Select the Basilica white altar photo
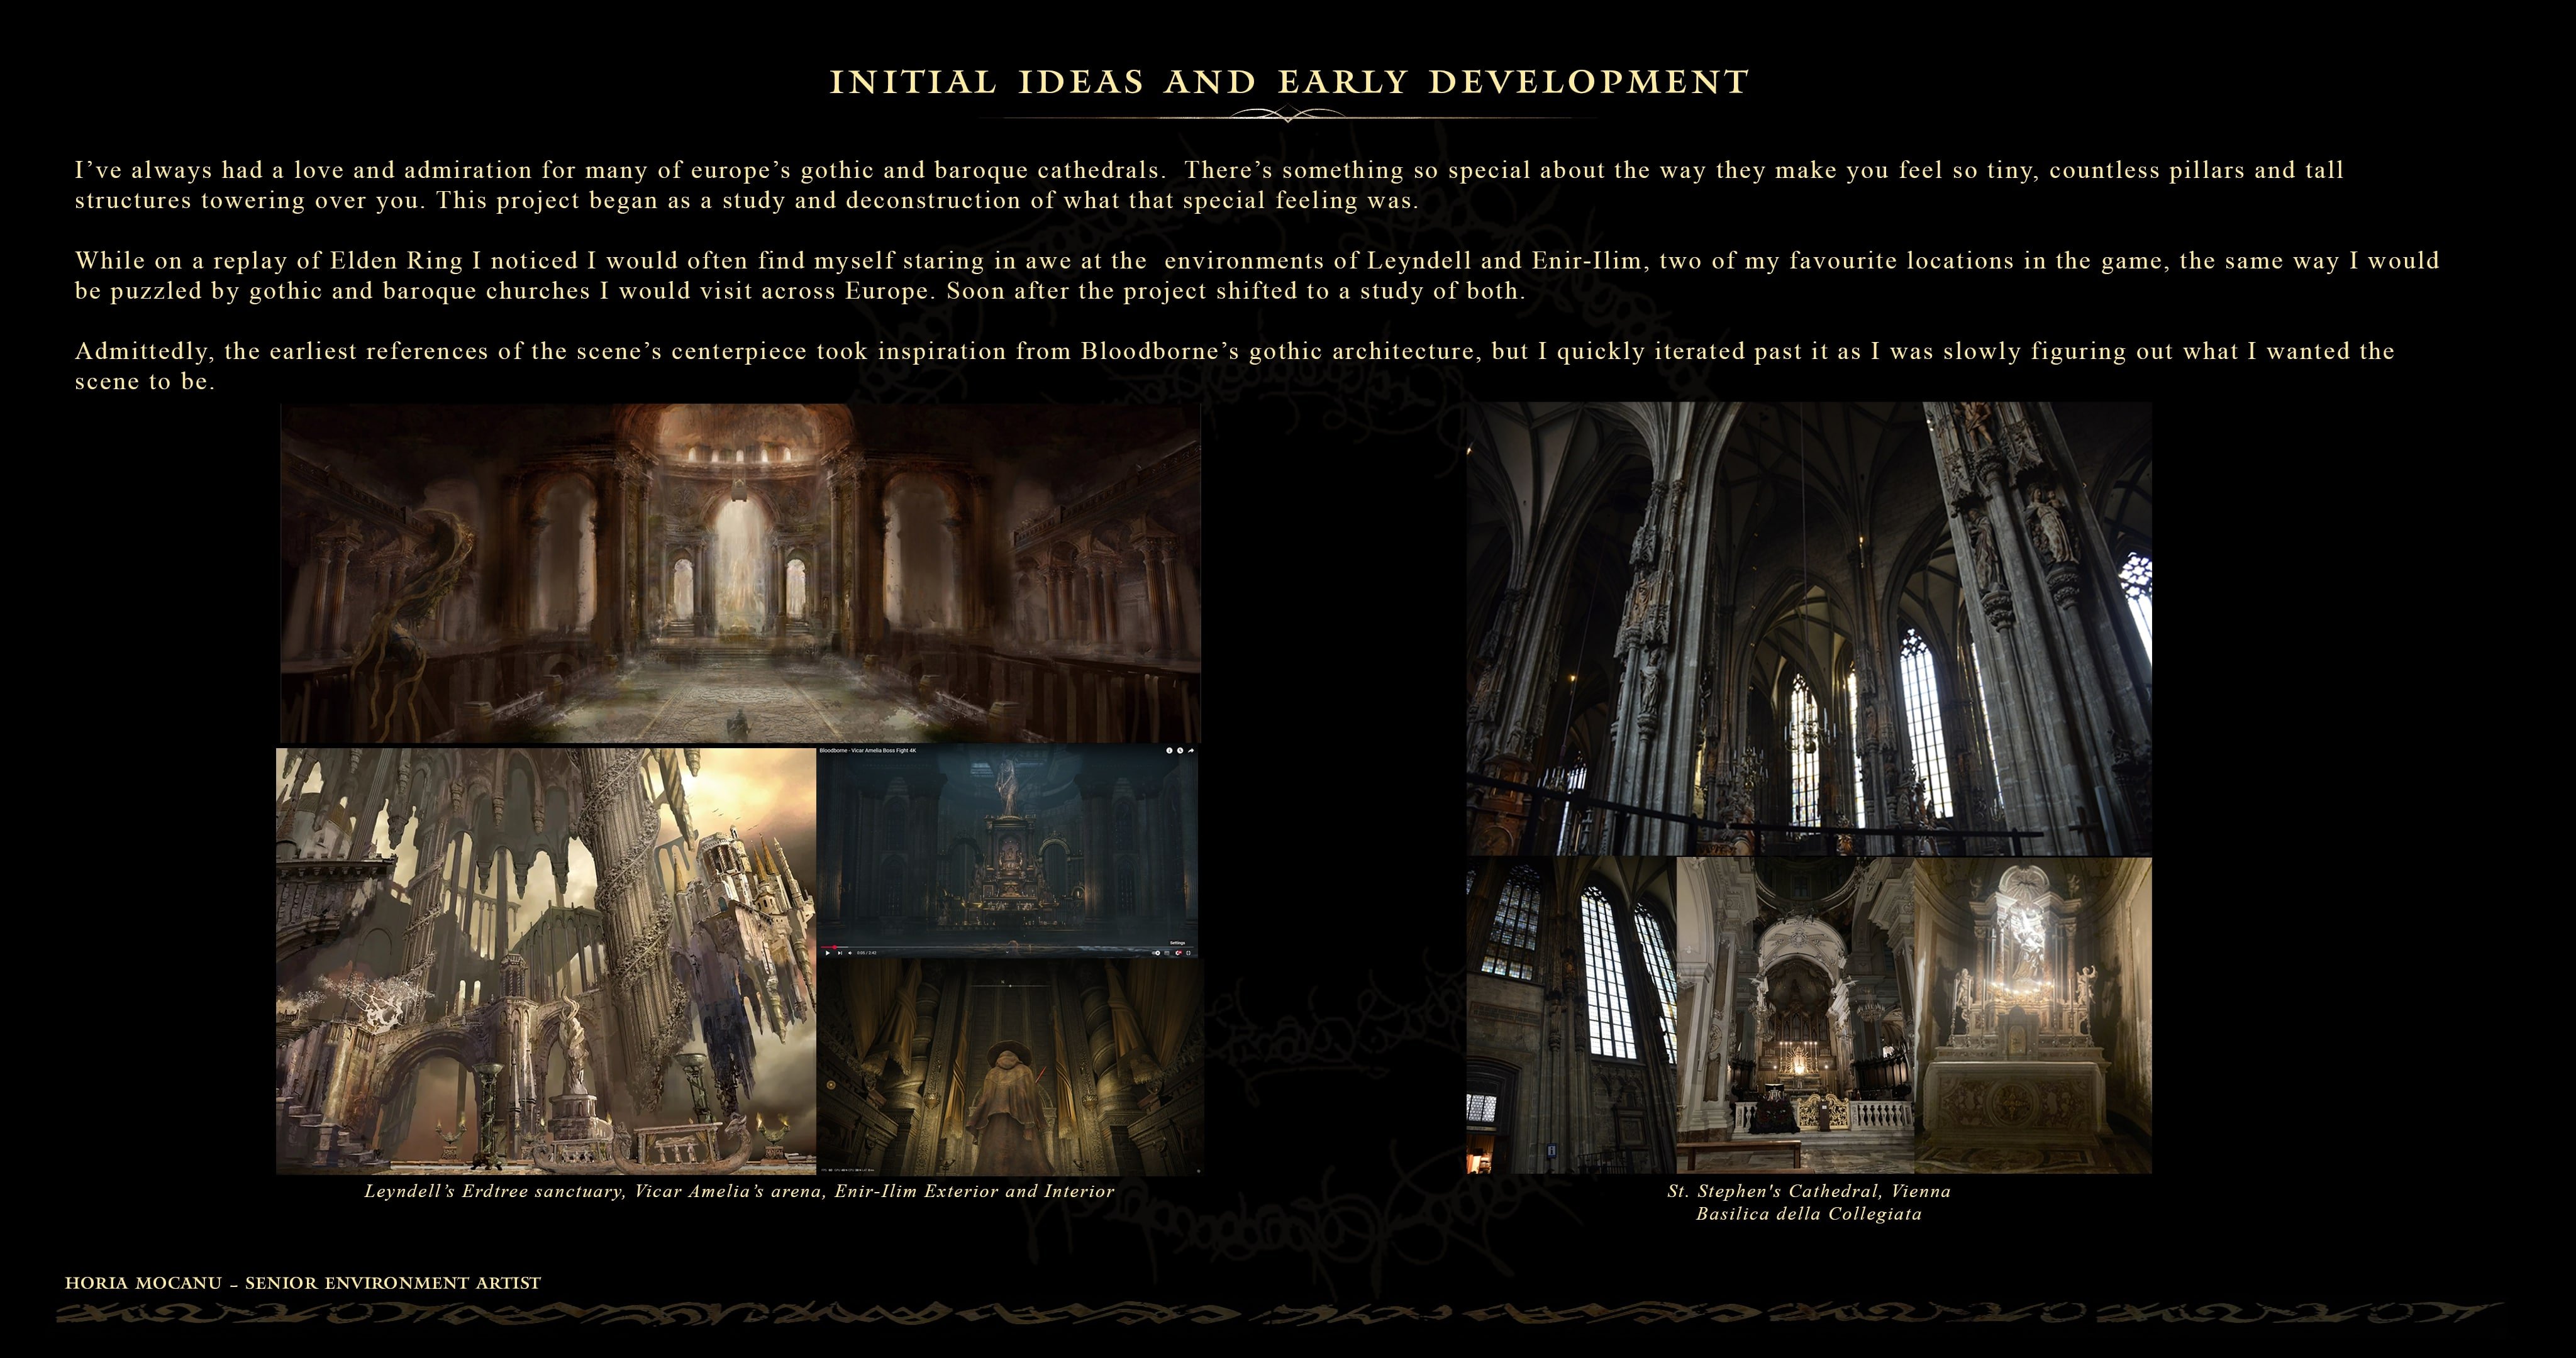 (2032, 1014)
